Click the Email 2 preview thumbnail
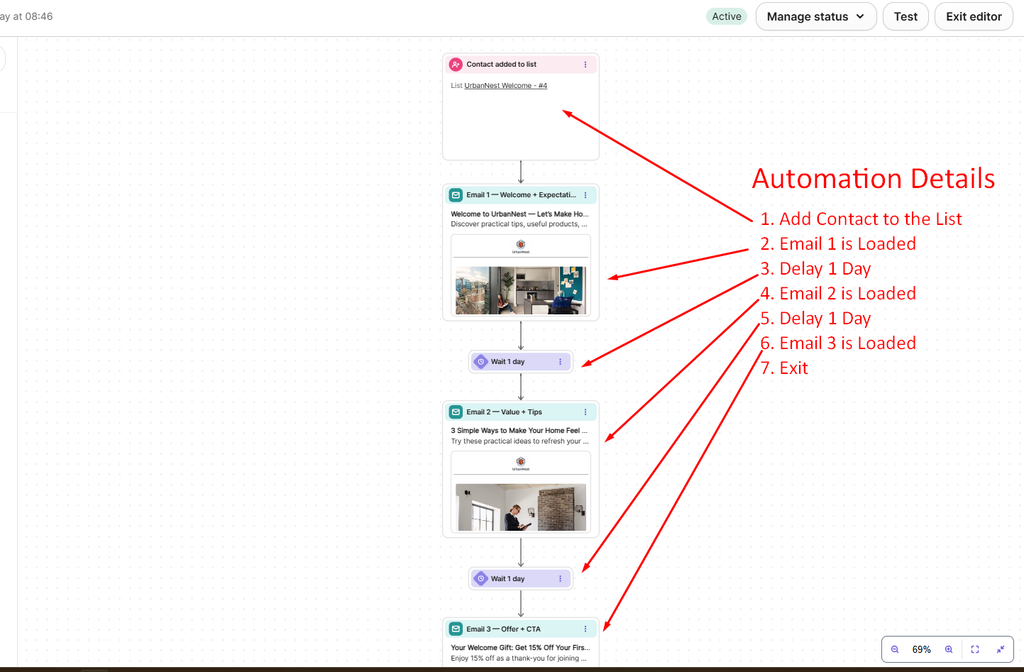 click(x=520, y=492)
